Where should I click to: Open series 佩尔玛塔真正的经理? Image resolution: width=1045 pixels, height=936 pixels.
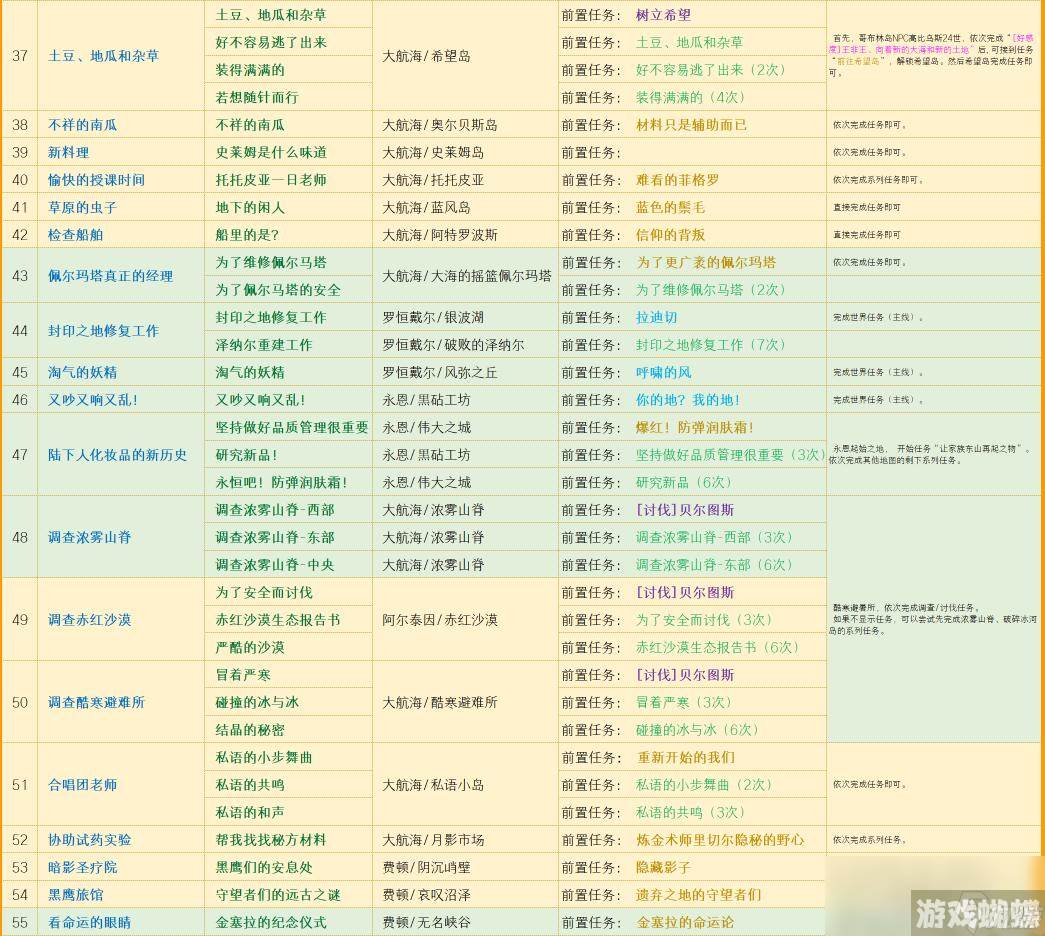(110, 276)
